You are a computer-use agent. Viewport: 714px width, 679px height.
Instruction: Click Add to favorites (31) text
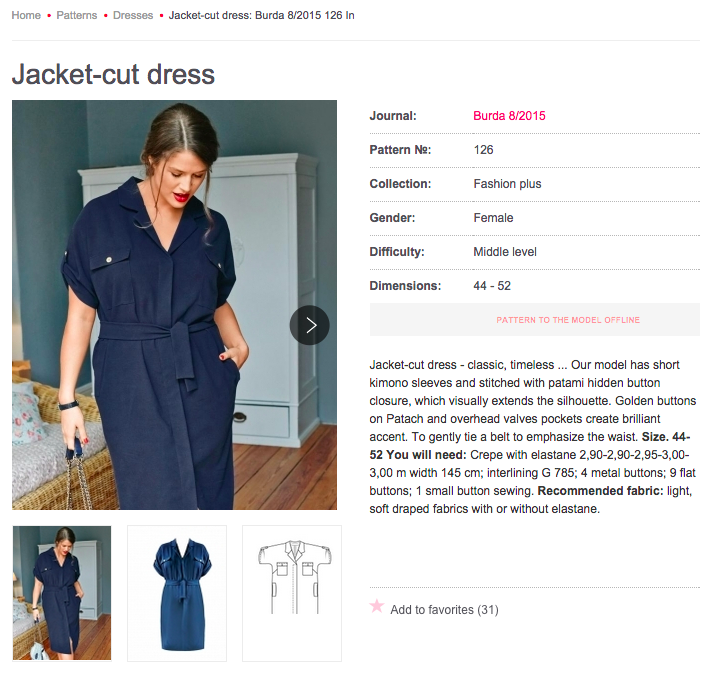[x=444, y=610]
